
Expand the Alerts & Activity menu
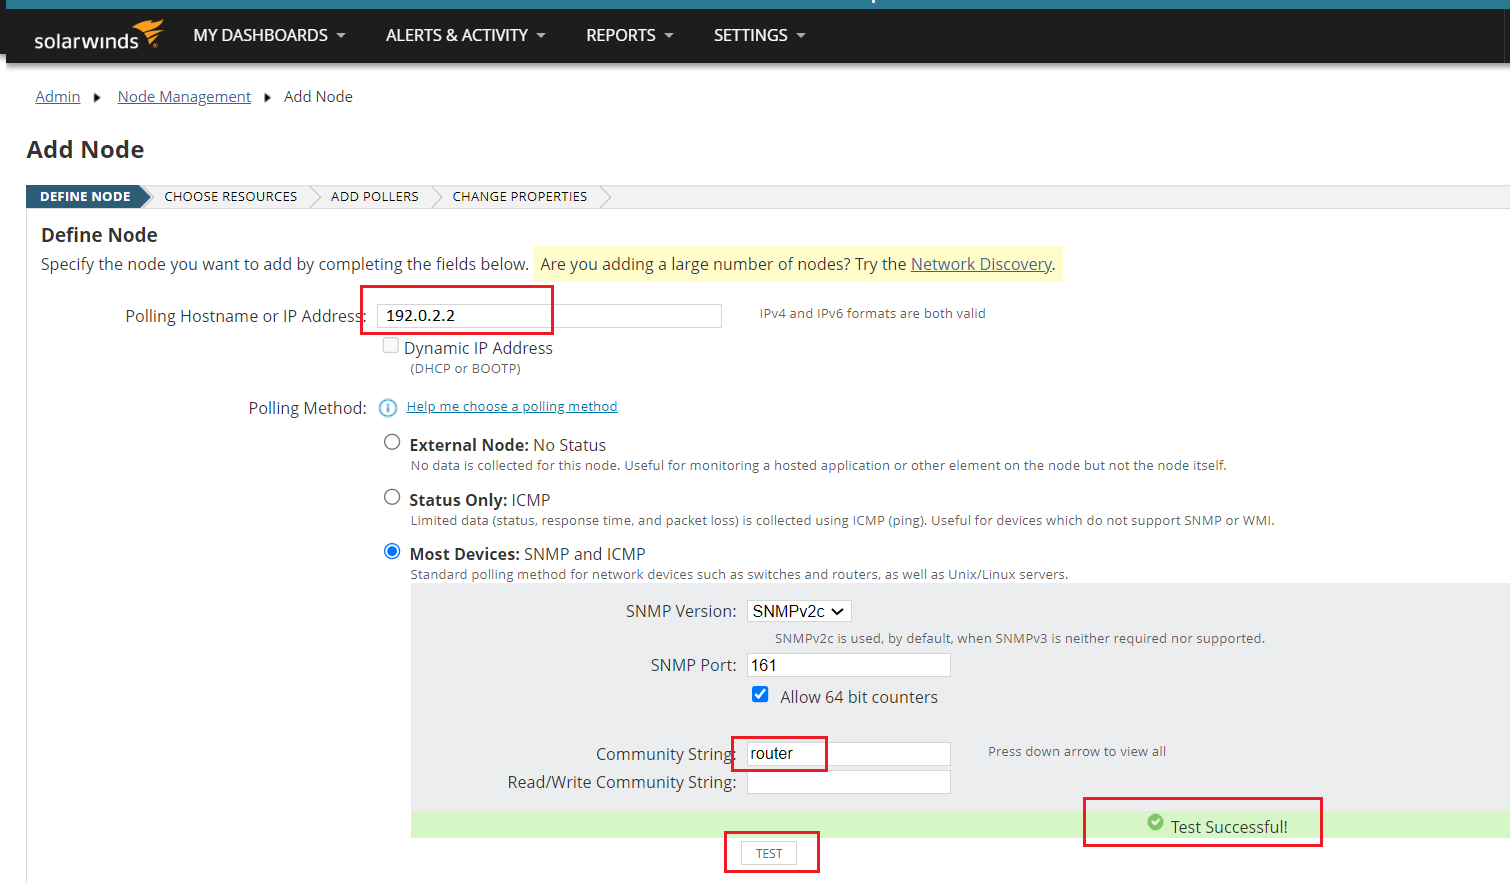(465, 36)
